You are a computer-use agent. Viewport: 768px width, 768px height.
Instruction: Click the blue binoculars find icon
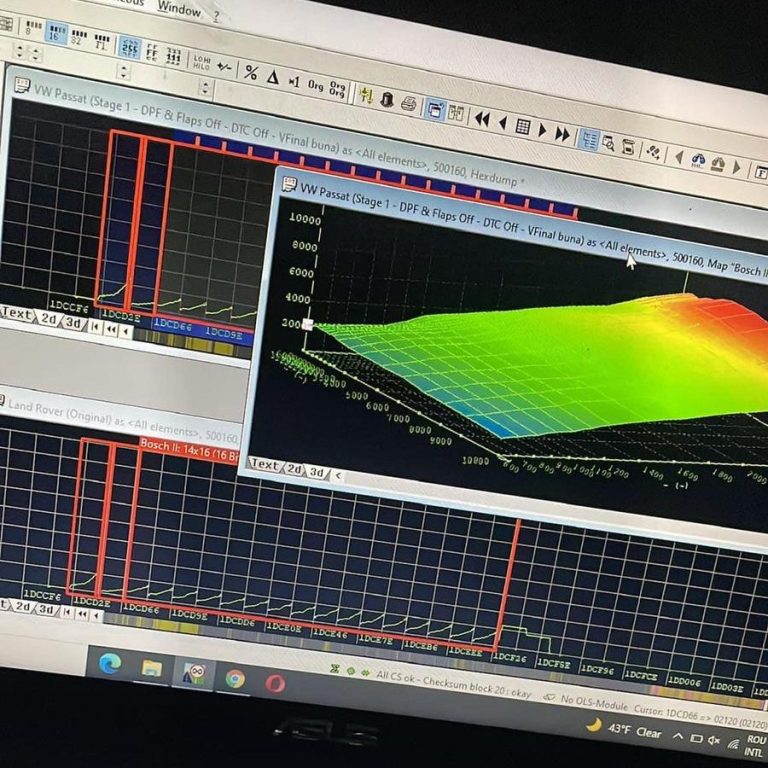(698, 161)
